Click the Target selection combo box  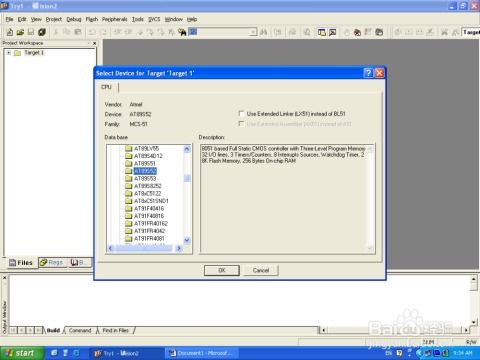(x=470, y=32)
